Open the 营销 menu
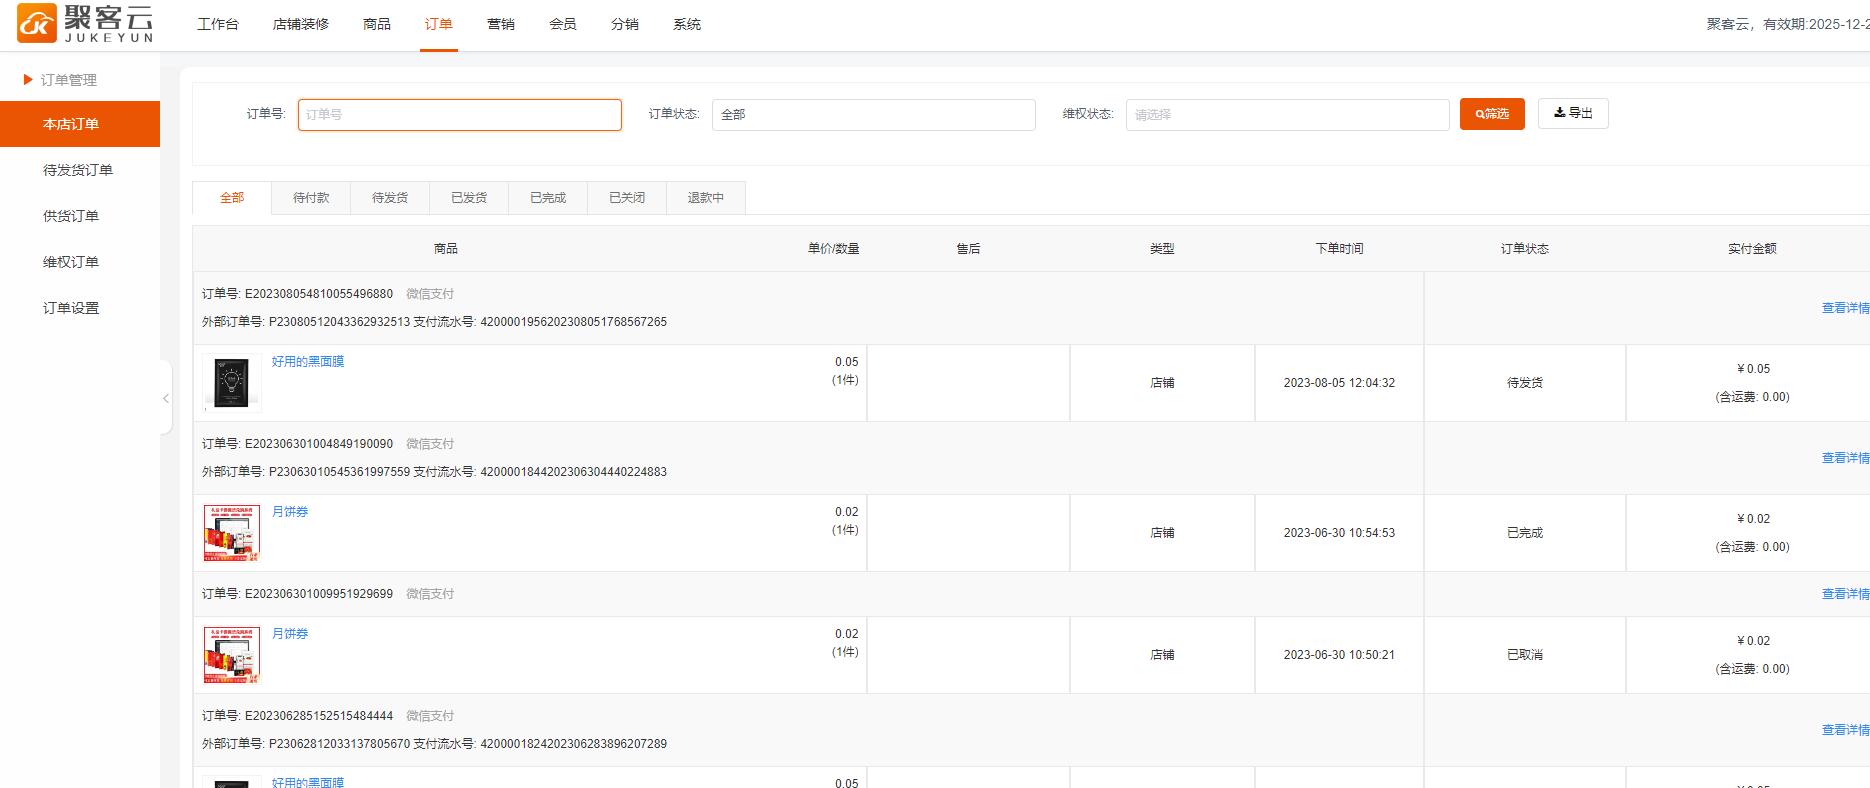 [501, 24]
